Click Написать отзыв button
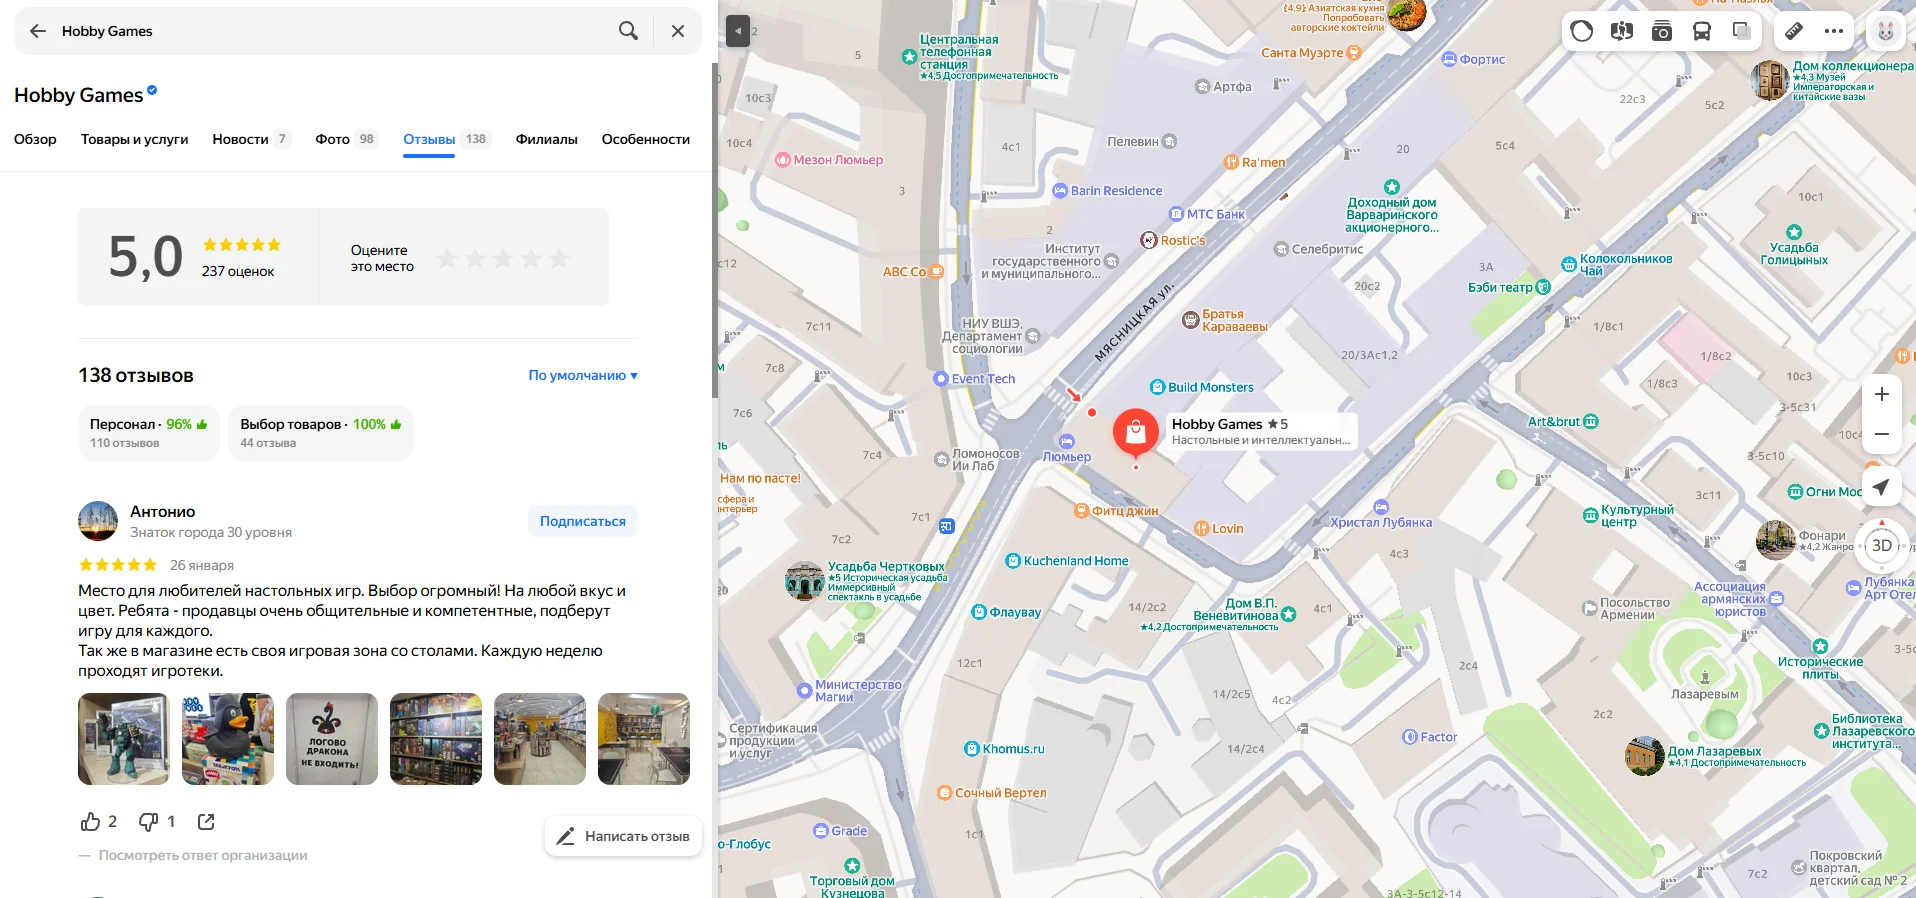 pos(624,836)
